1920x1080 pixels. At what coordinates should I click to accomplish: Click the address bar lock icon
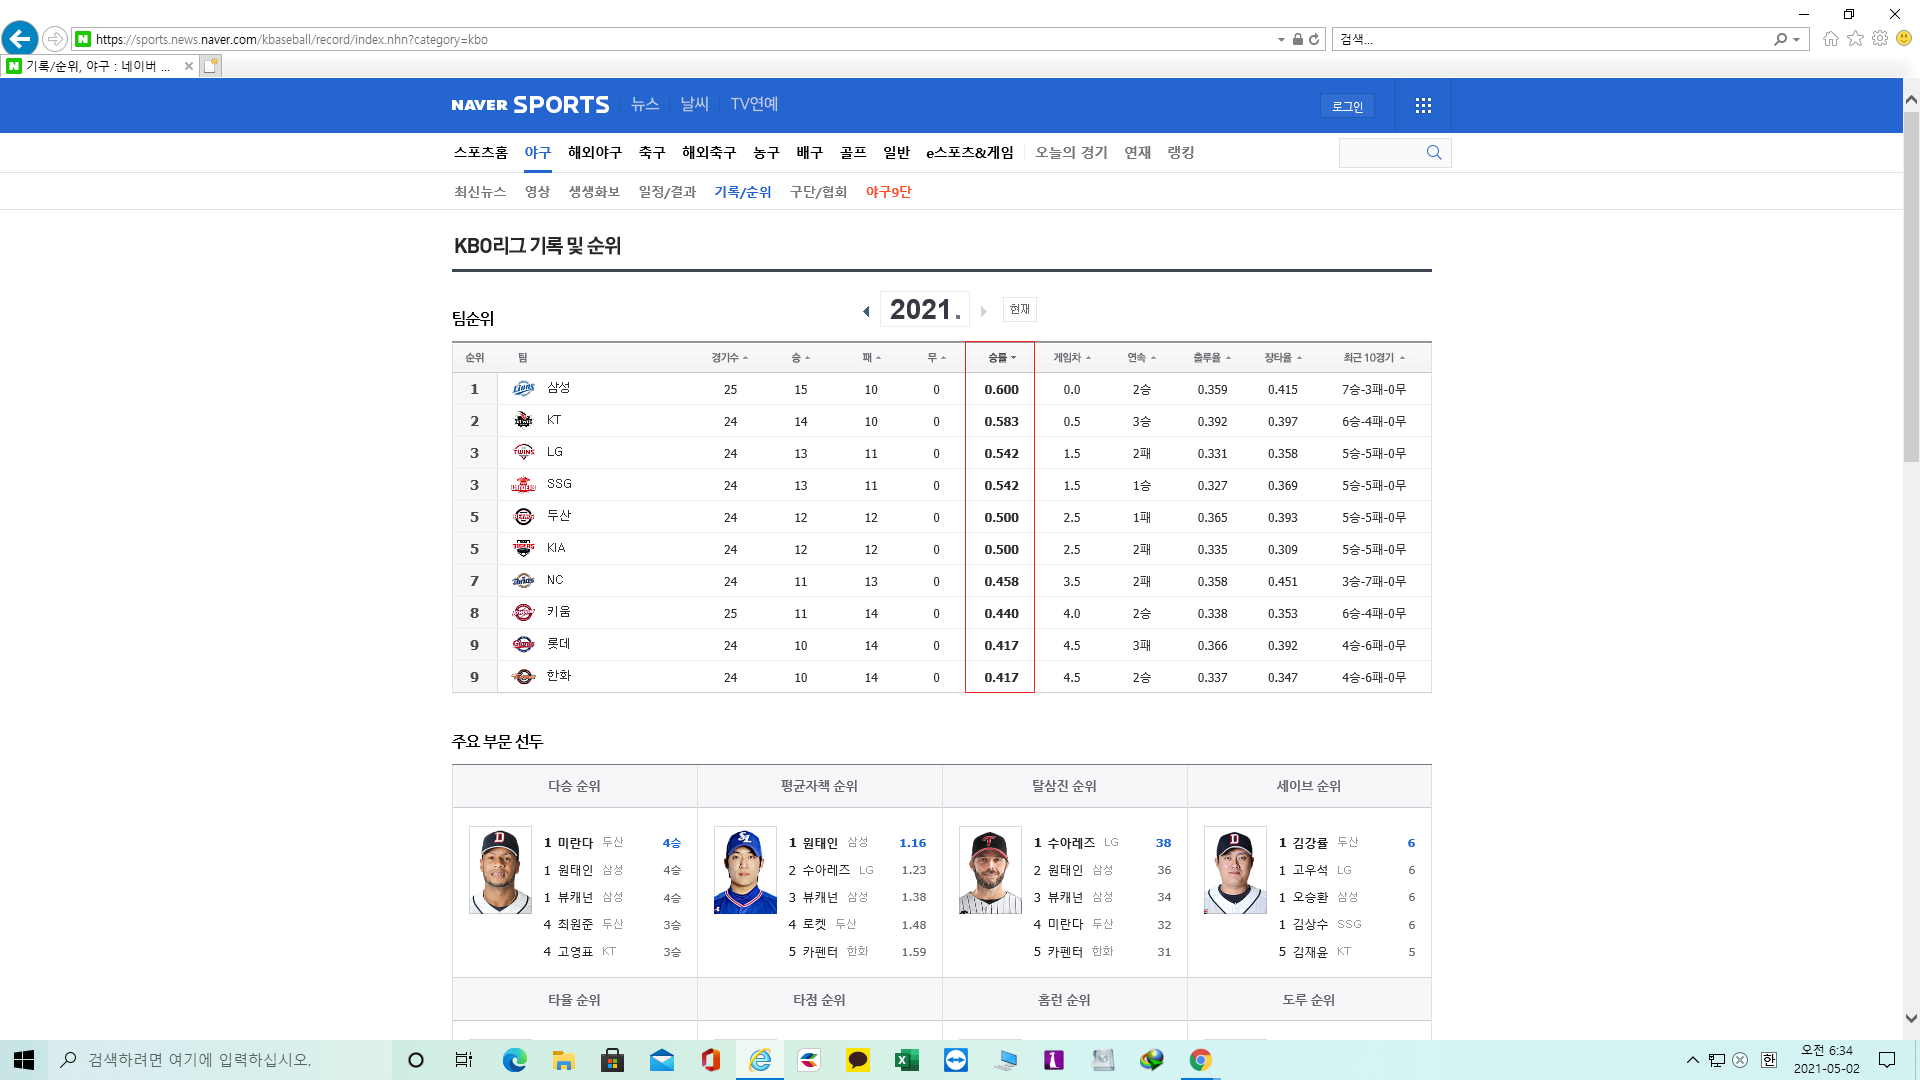click(1297, 40)
